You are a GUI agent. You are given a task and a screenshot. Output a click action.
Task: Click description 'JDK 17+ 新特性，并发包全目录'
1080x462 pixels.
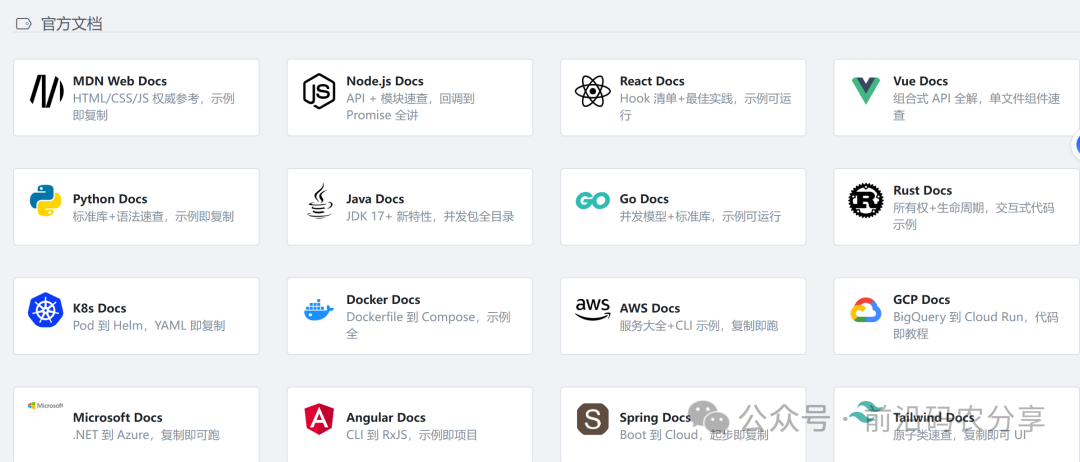pyautogui.click(x=430, y=217)
